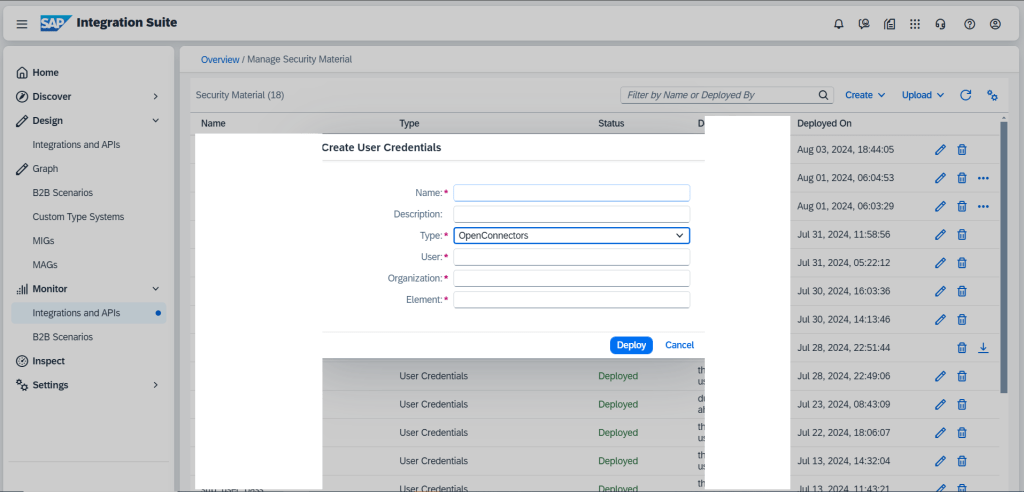Viewport: 1024px width, 492px height.
Task: Click the help question mark icon
Action: pos(967,24)
